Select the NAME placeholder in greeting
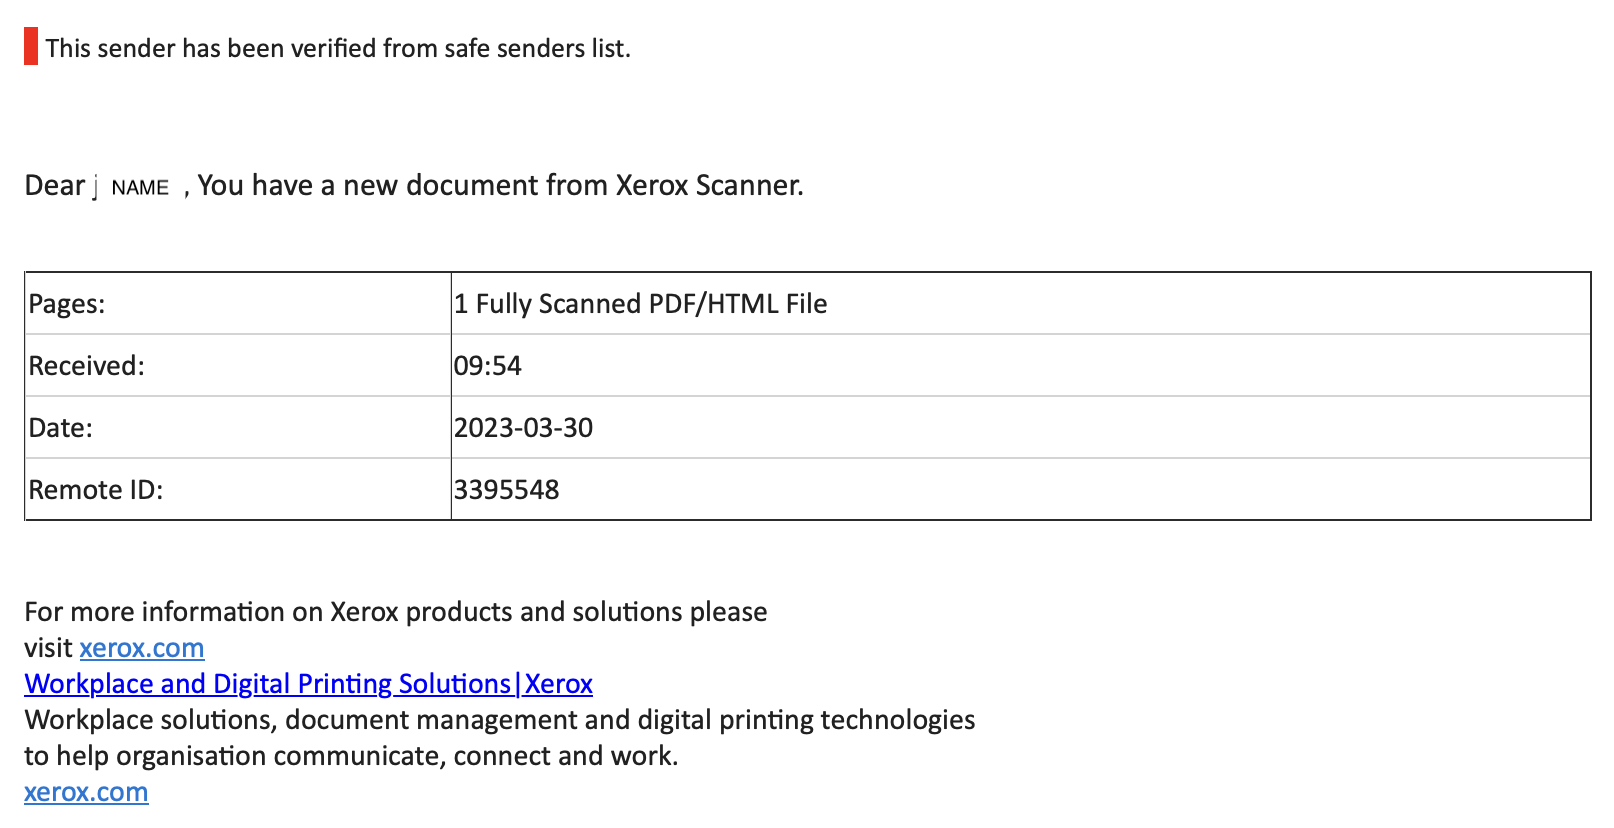The width and height of the screenshot is (1614, 828). click(140, 188)
